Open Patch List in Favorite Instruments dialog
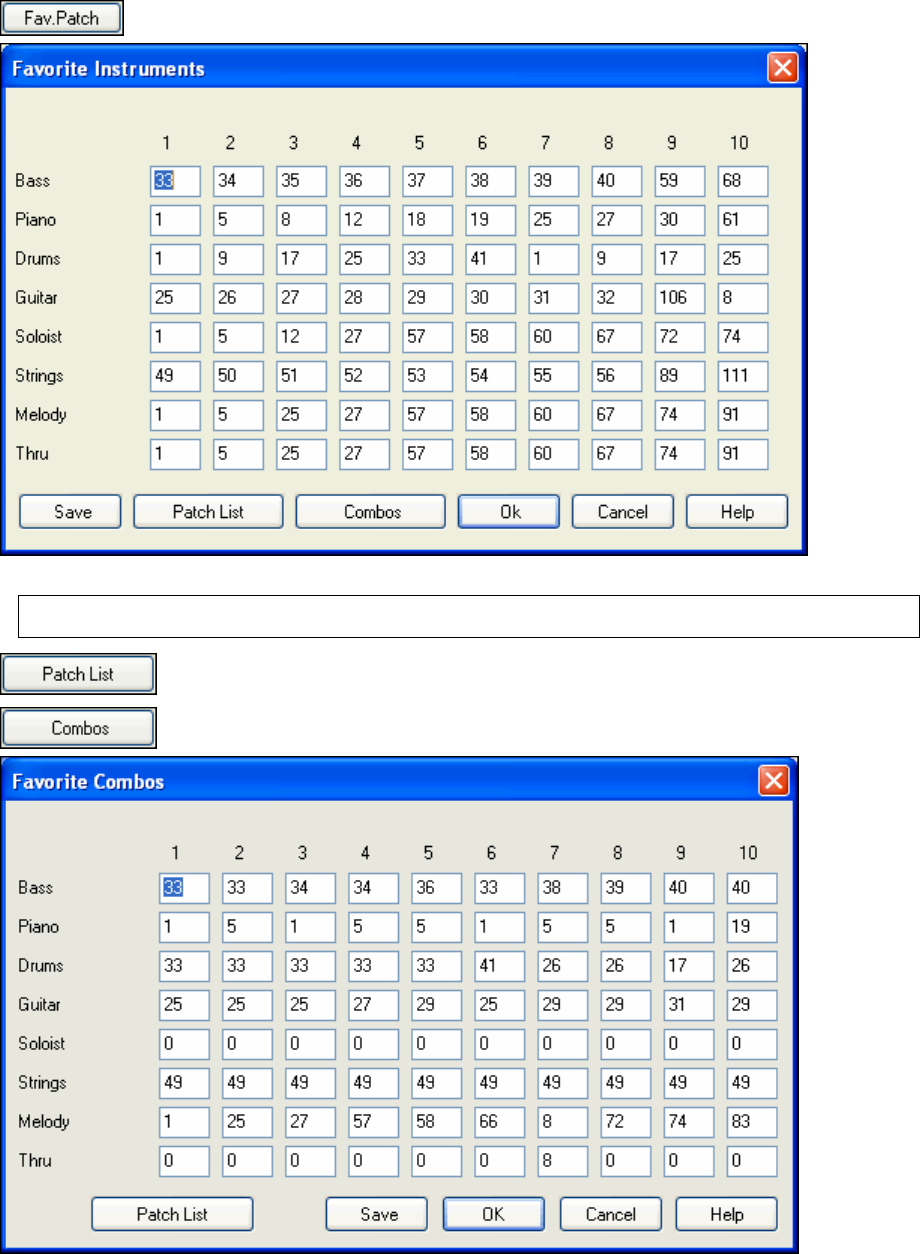The height and width of the screenshot is (1254, 920). (208, 511)
